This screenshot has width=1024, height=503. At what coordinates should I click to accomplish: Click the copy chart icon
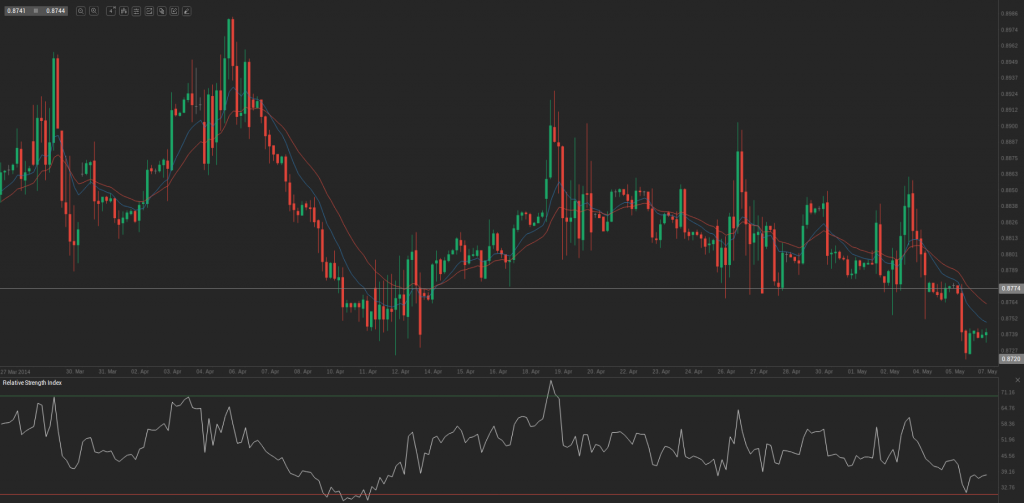[x=161, y=11]
